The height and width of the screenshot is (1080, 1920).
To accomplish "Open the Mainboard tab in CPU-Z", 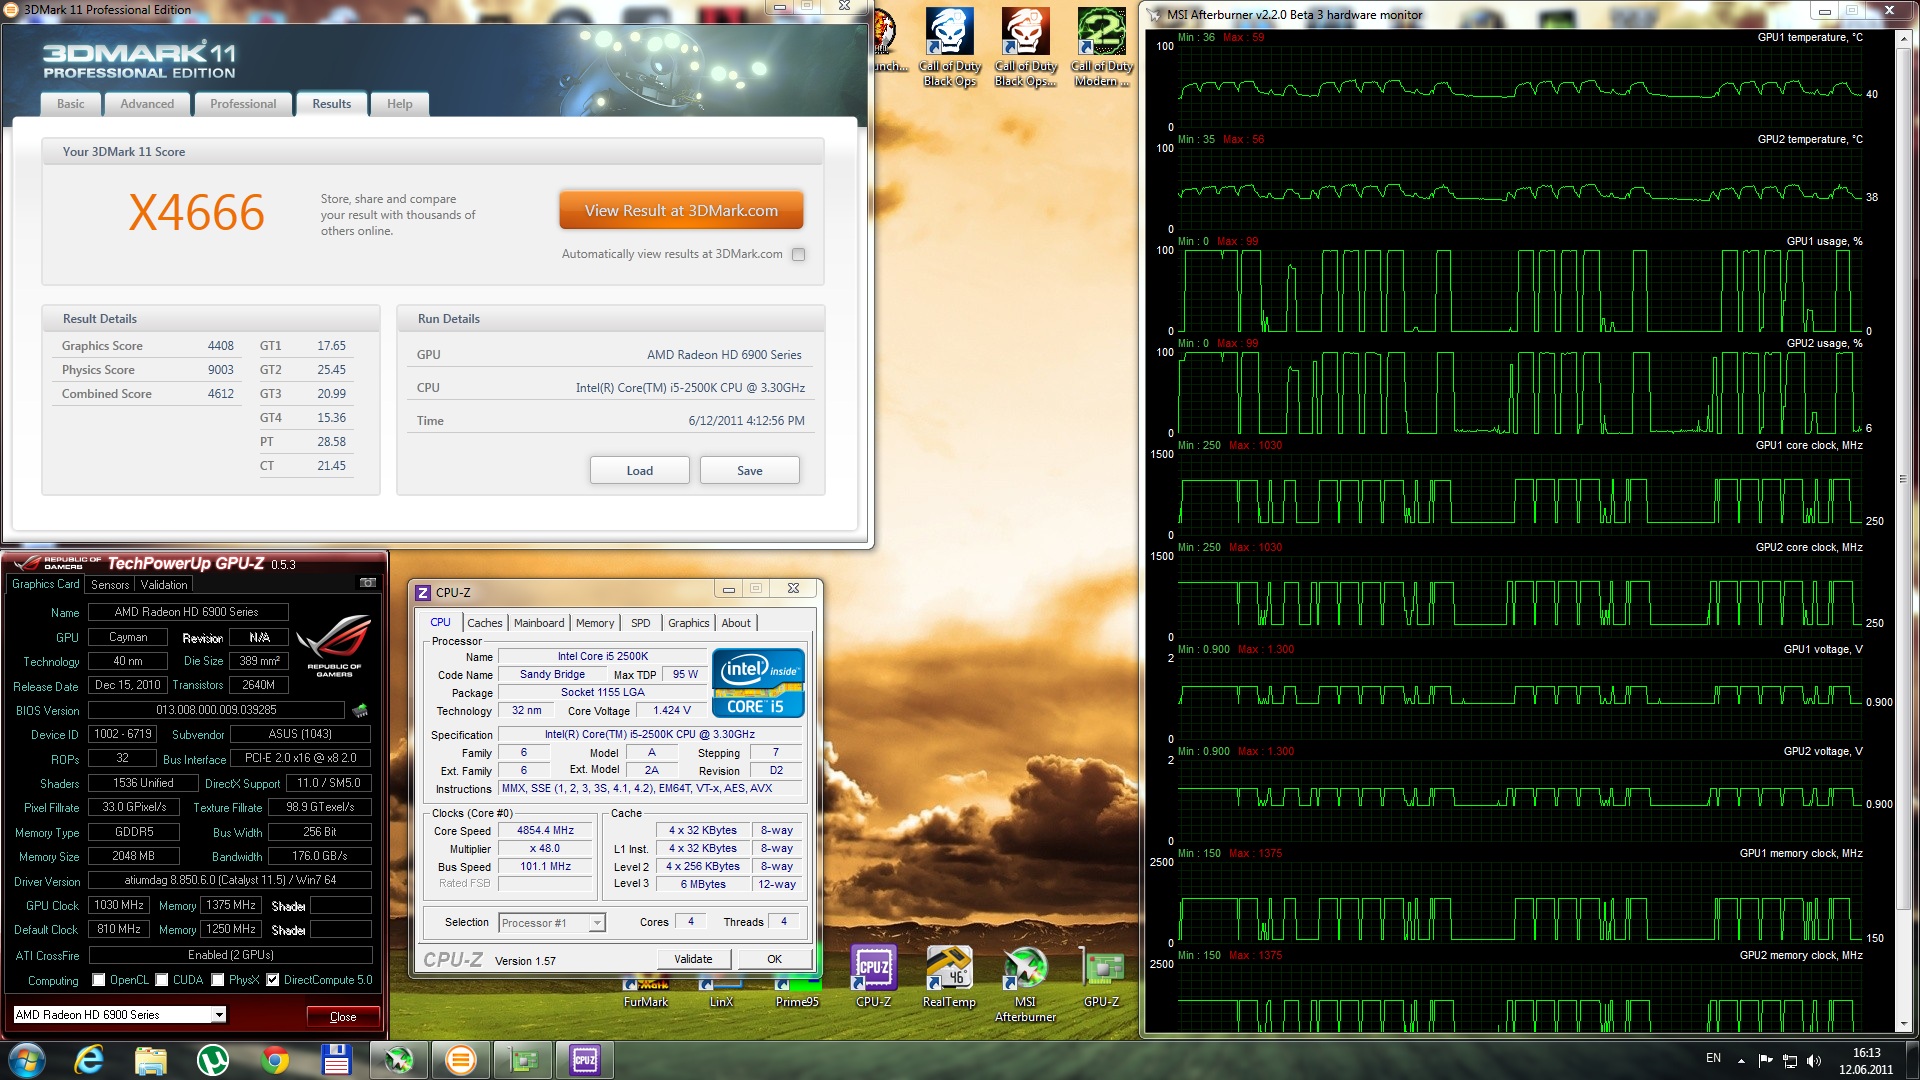I will click(538, 623).
